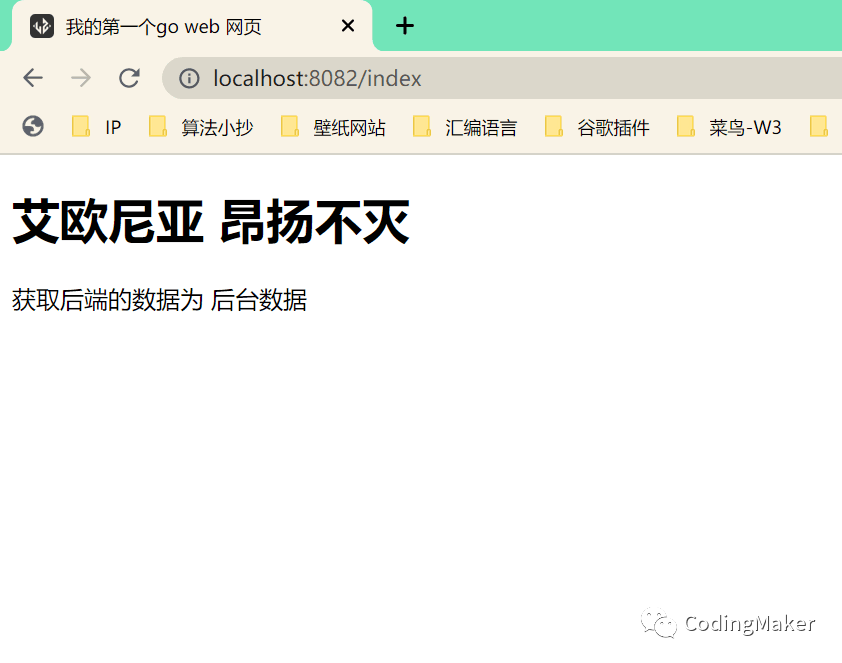
Task: Click the 算法小抄 bookmark folder icon
Action: coord(158,127)
